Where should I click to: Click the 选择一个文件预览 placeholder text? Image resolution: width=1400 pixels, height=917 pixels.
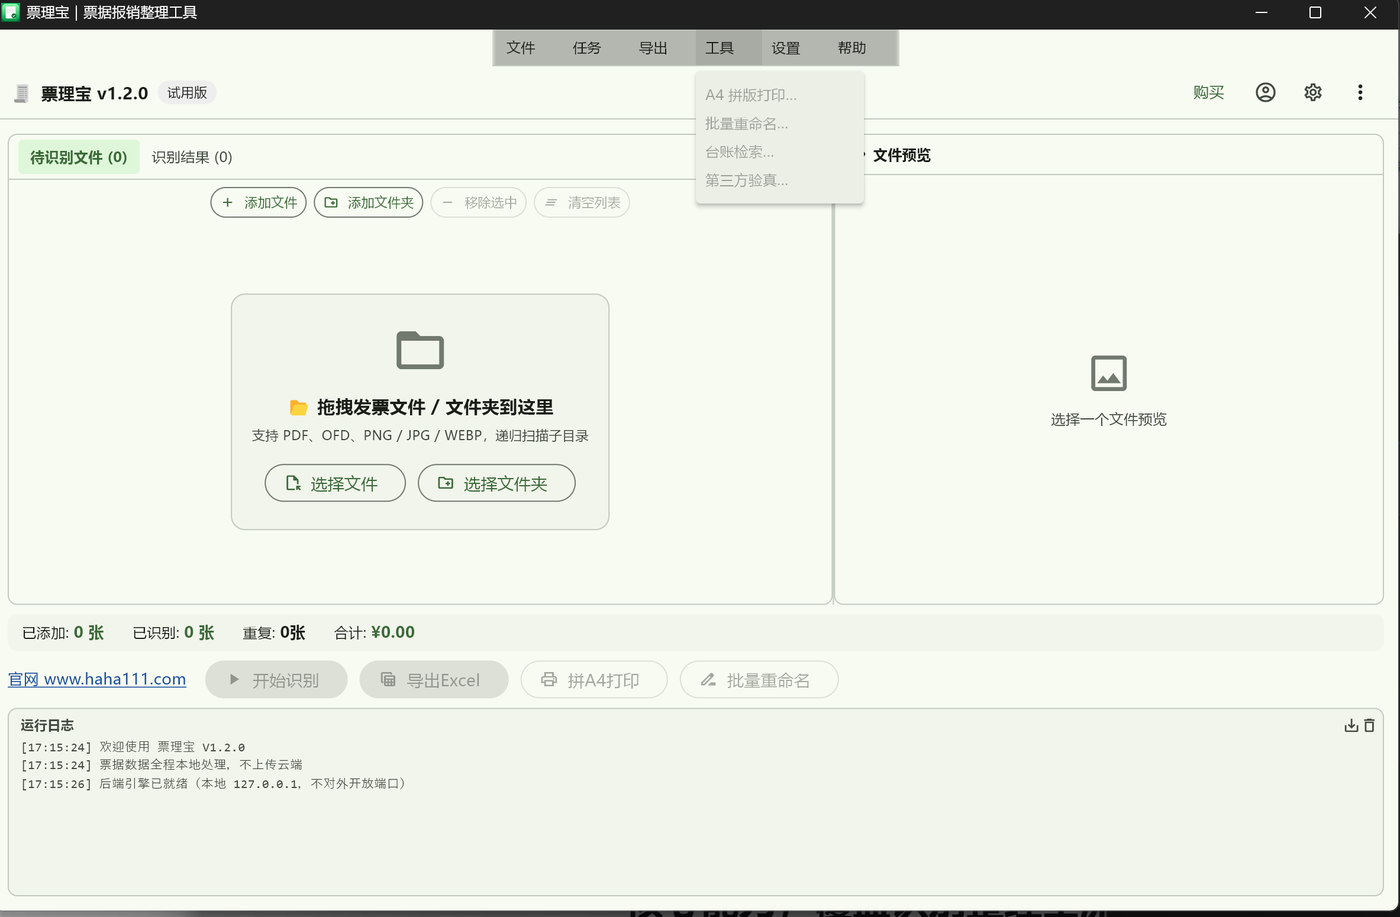pyautogui.click(x=1109, y=419)
